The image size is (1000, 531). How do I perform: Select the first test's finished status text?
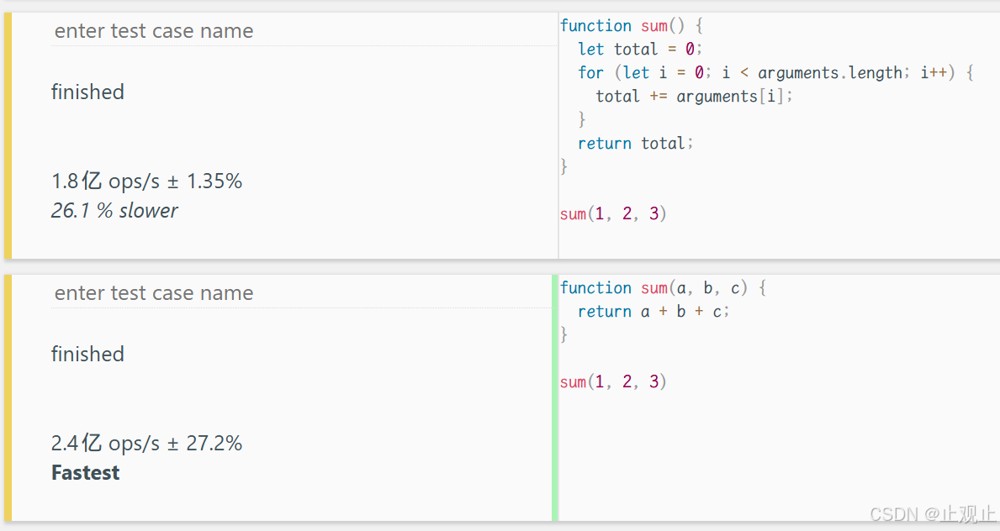[87, 92]
